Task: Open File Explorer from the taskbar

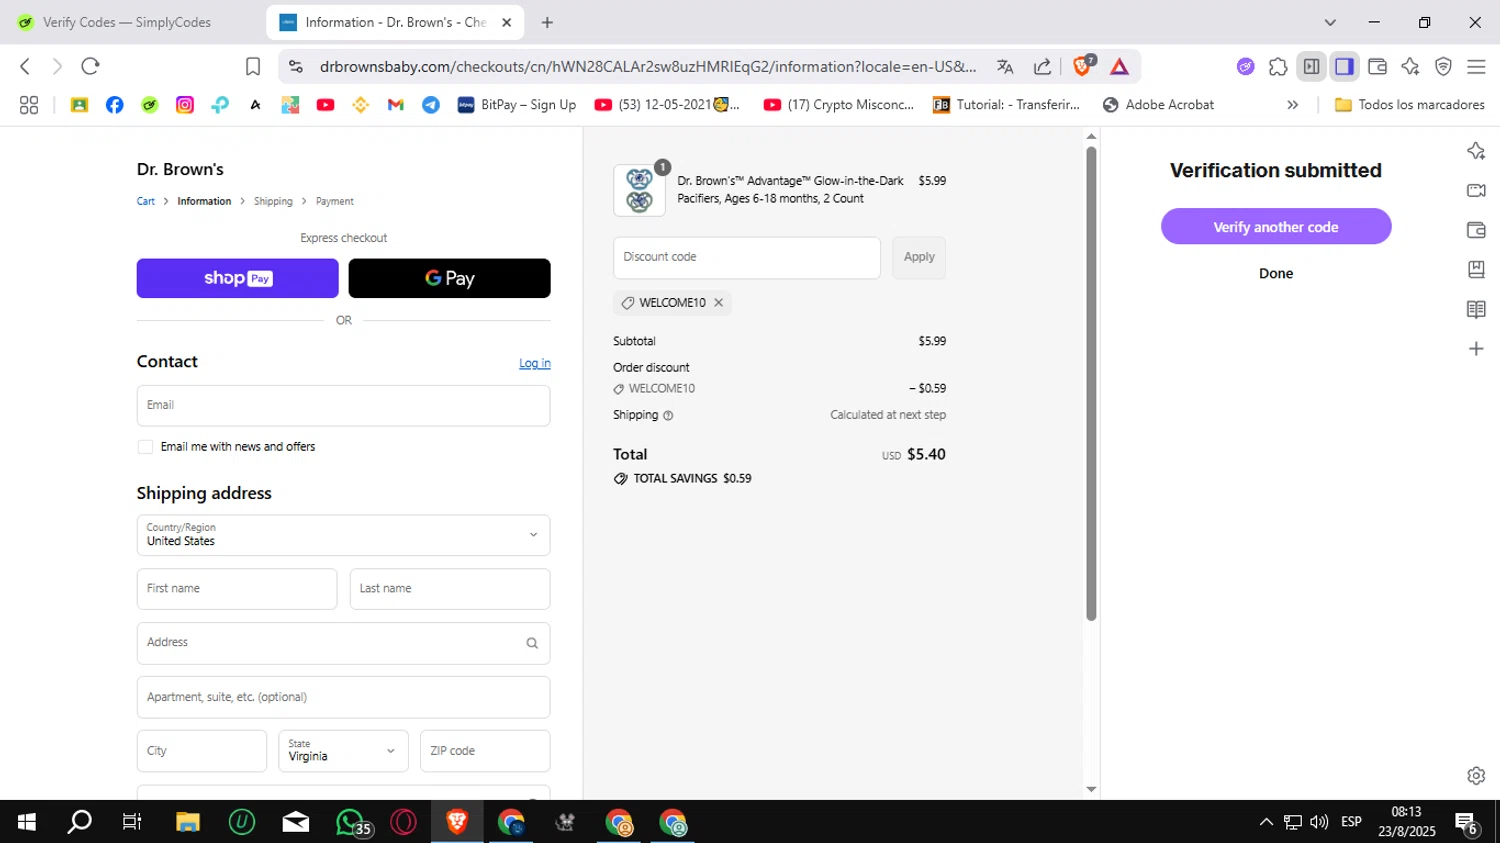Action: (x=188, y=822)
